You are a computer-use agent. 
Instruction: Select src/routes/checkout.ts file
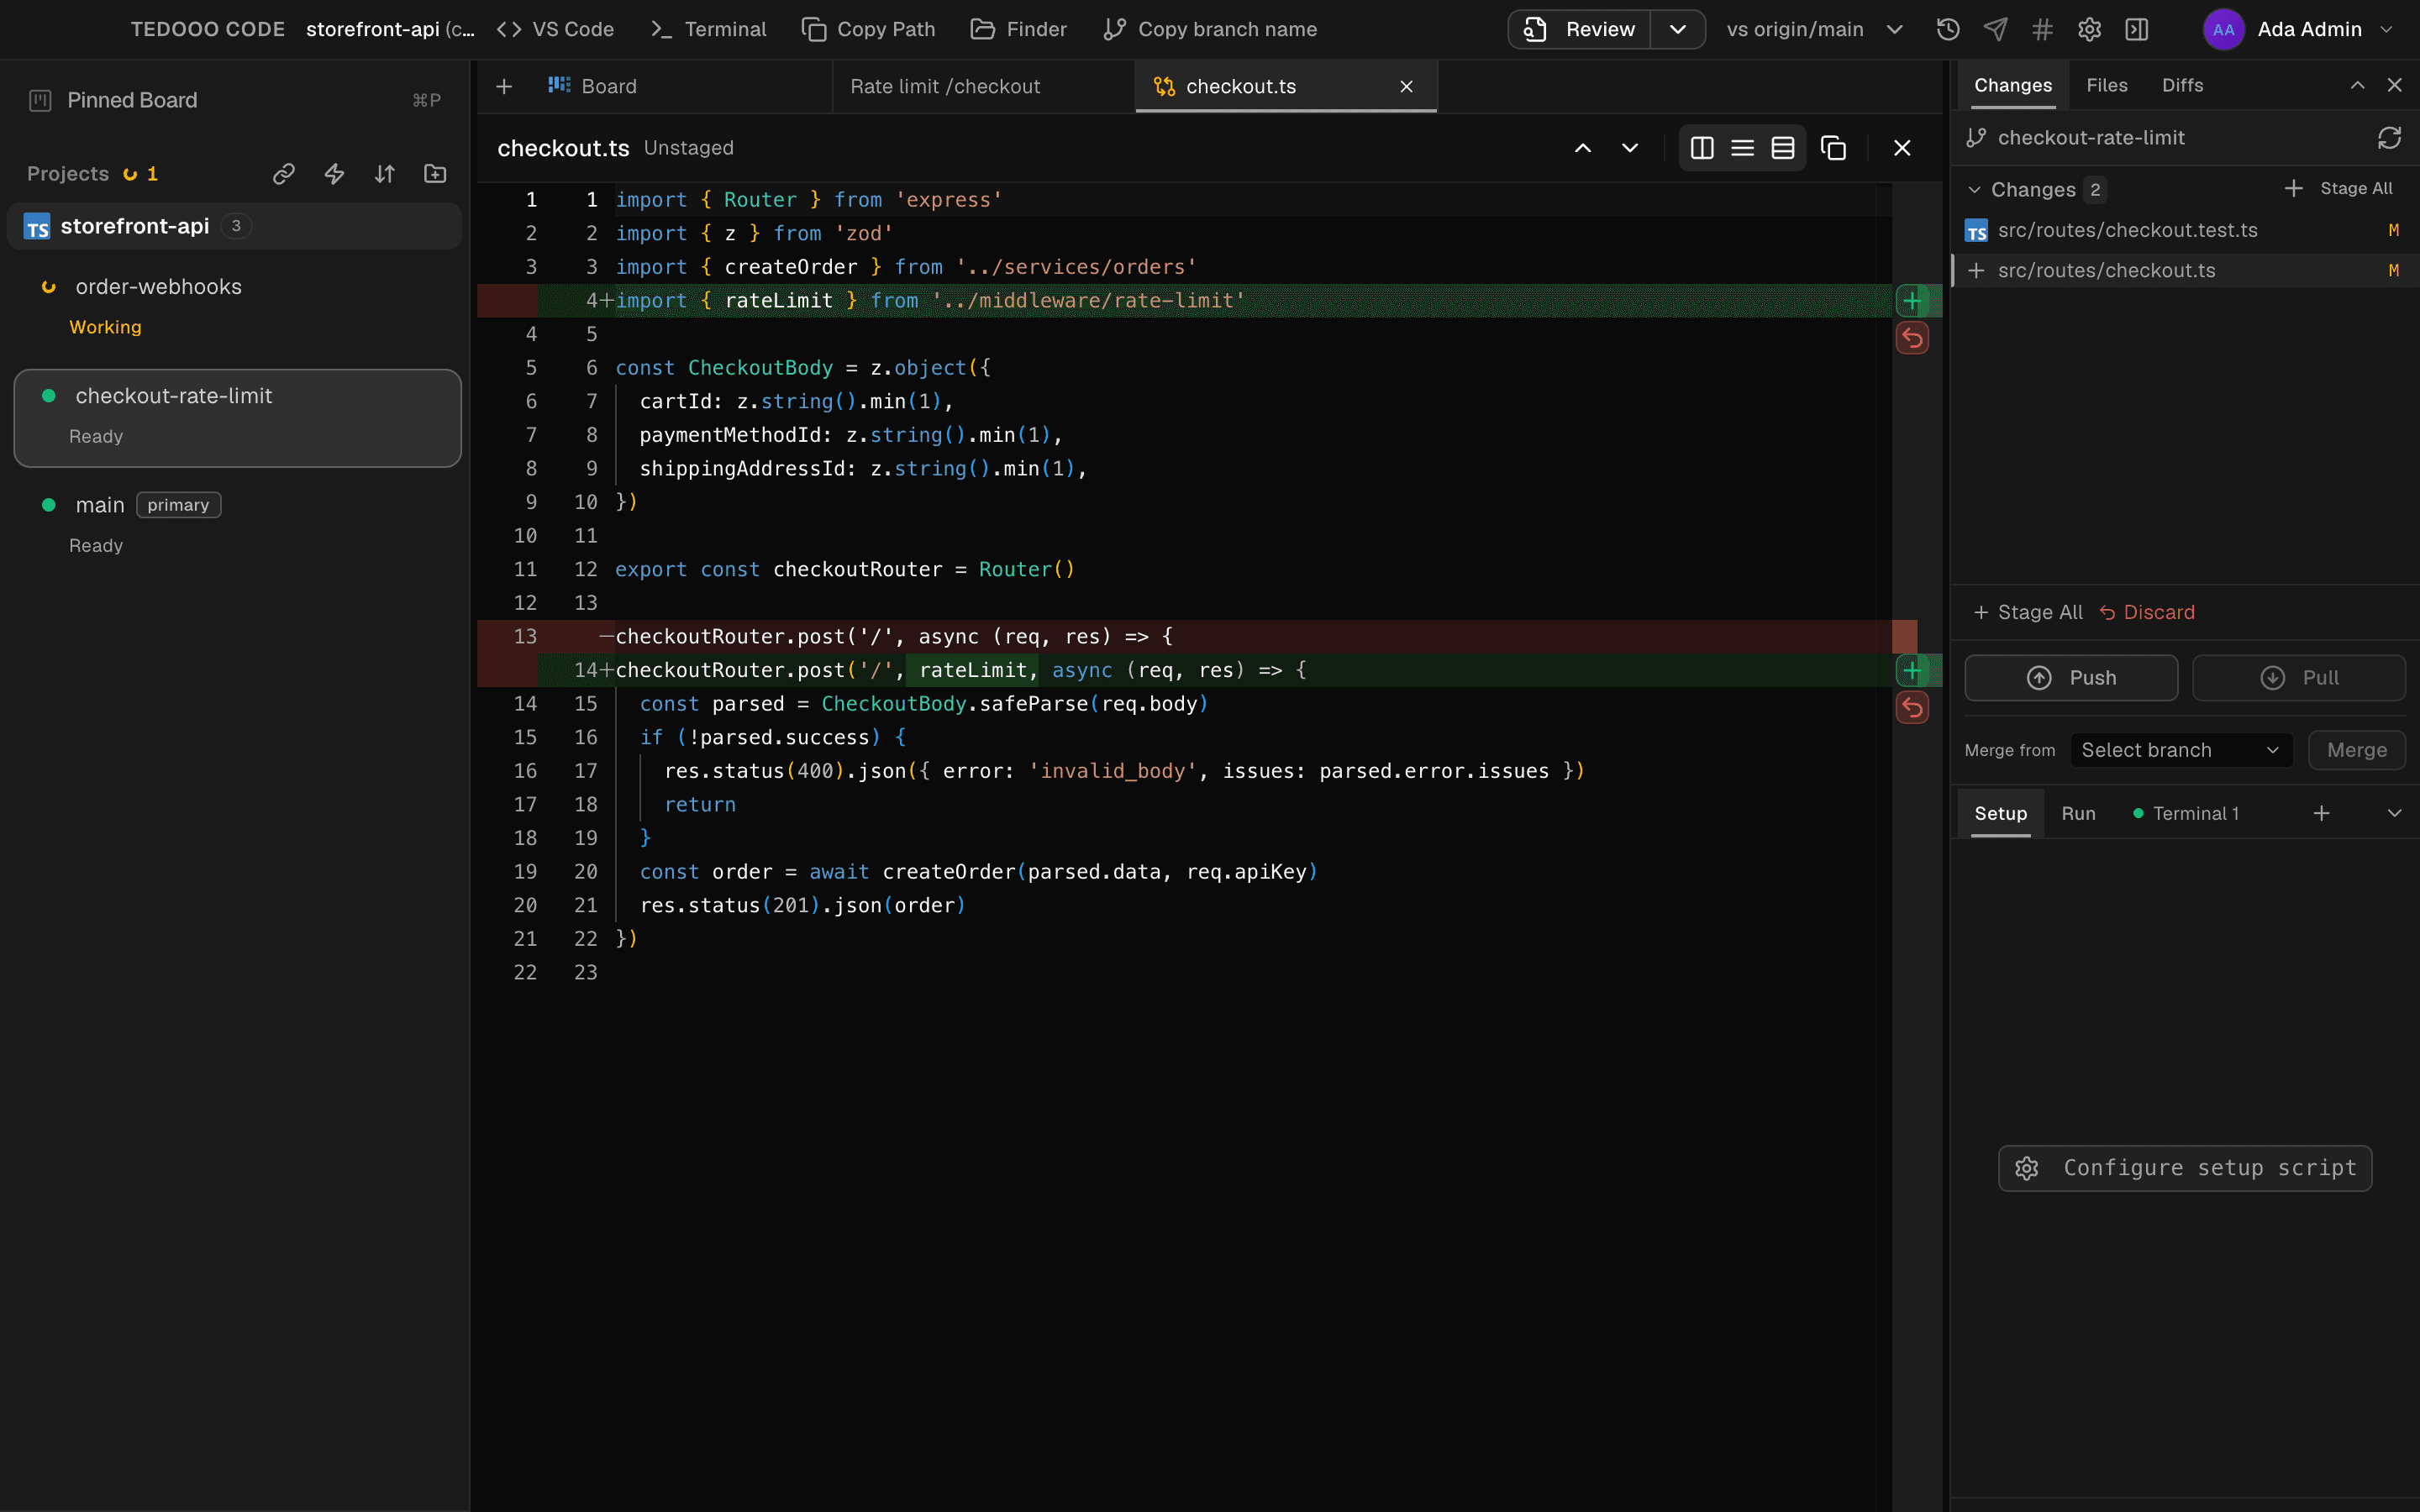tap(2184, 271)
